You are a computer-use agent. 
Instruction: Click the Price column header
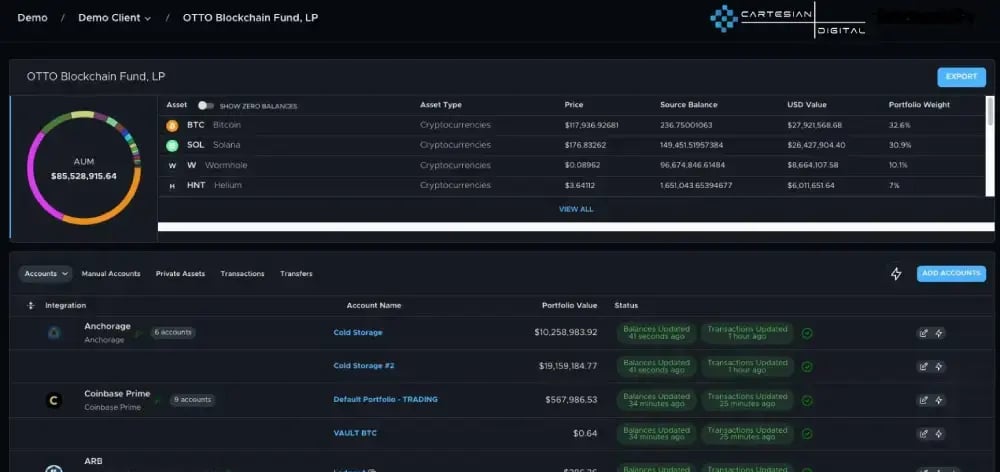(x=574, y=105)
